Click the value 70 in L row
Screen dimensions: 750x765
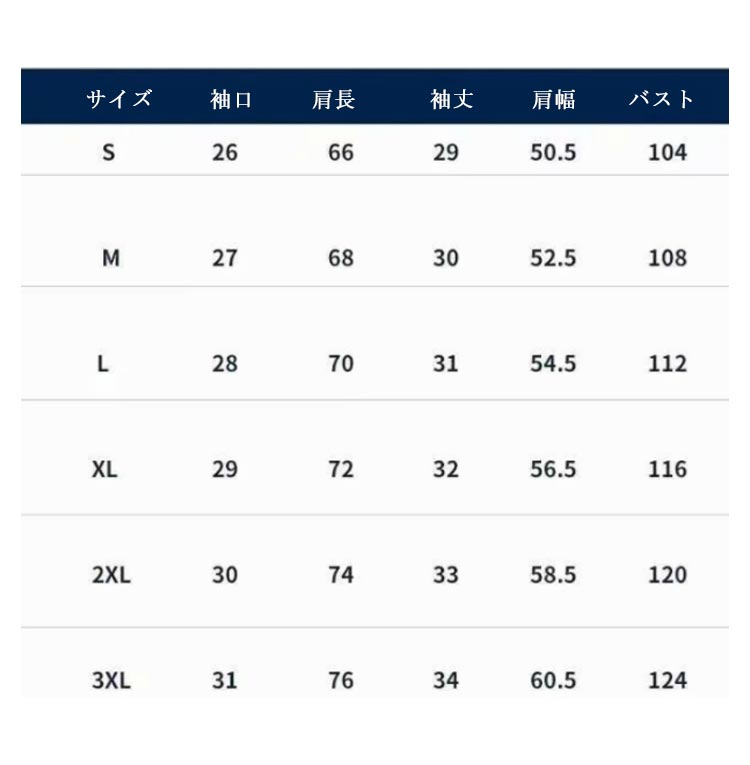(341, 364)
